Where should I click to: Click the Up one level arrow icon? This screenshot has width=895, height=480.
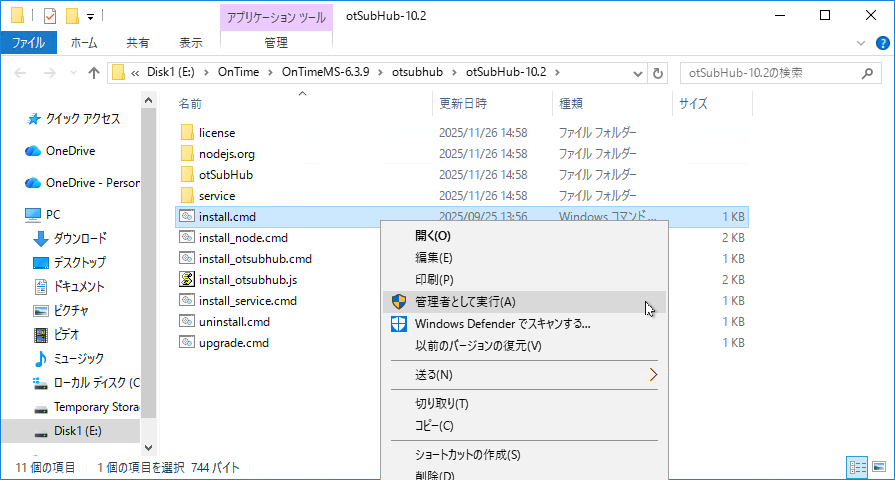93,73
